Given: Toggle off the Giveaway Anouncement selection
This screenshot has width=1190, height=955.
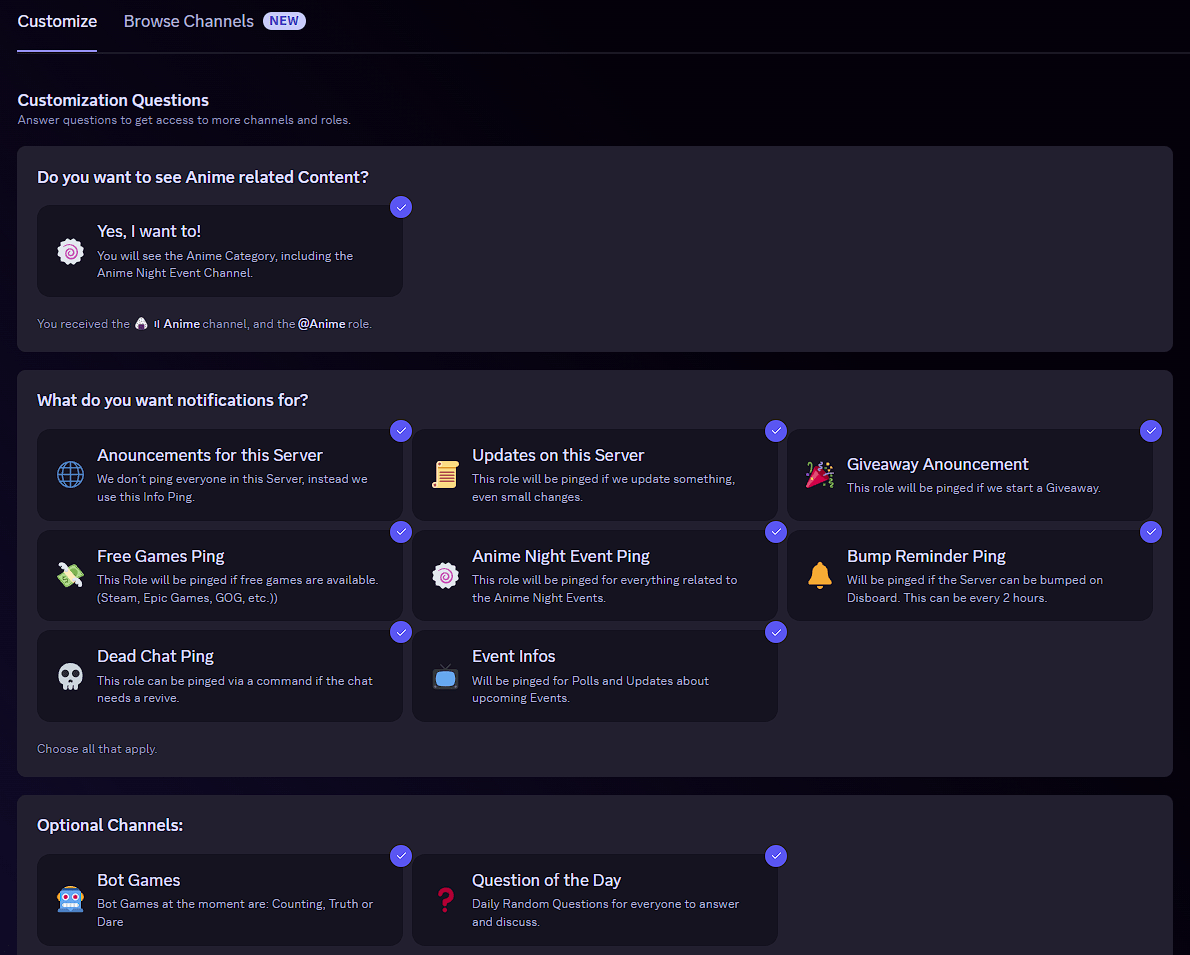Looking at the screenshot, I should pos(1151,430).
